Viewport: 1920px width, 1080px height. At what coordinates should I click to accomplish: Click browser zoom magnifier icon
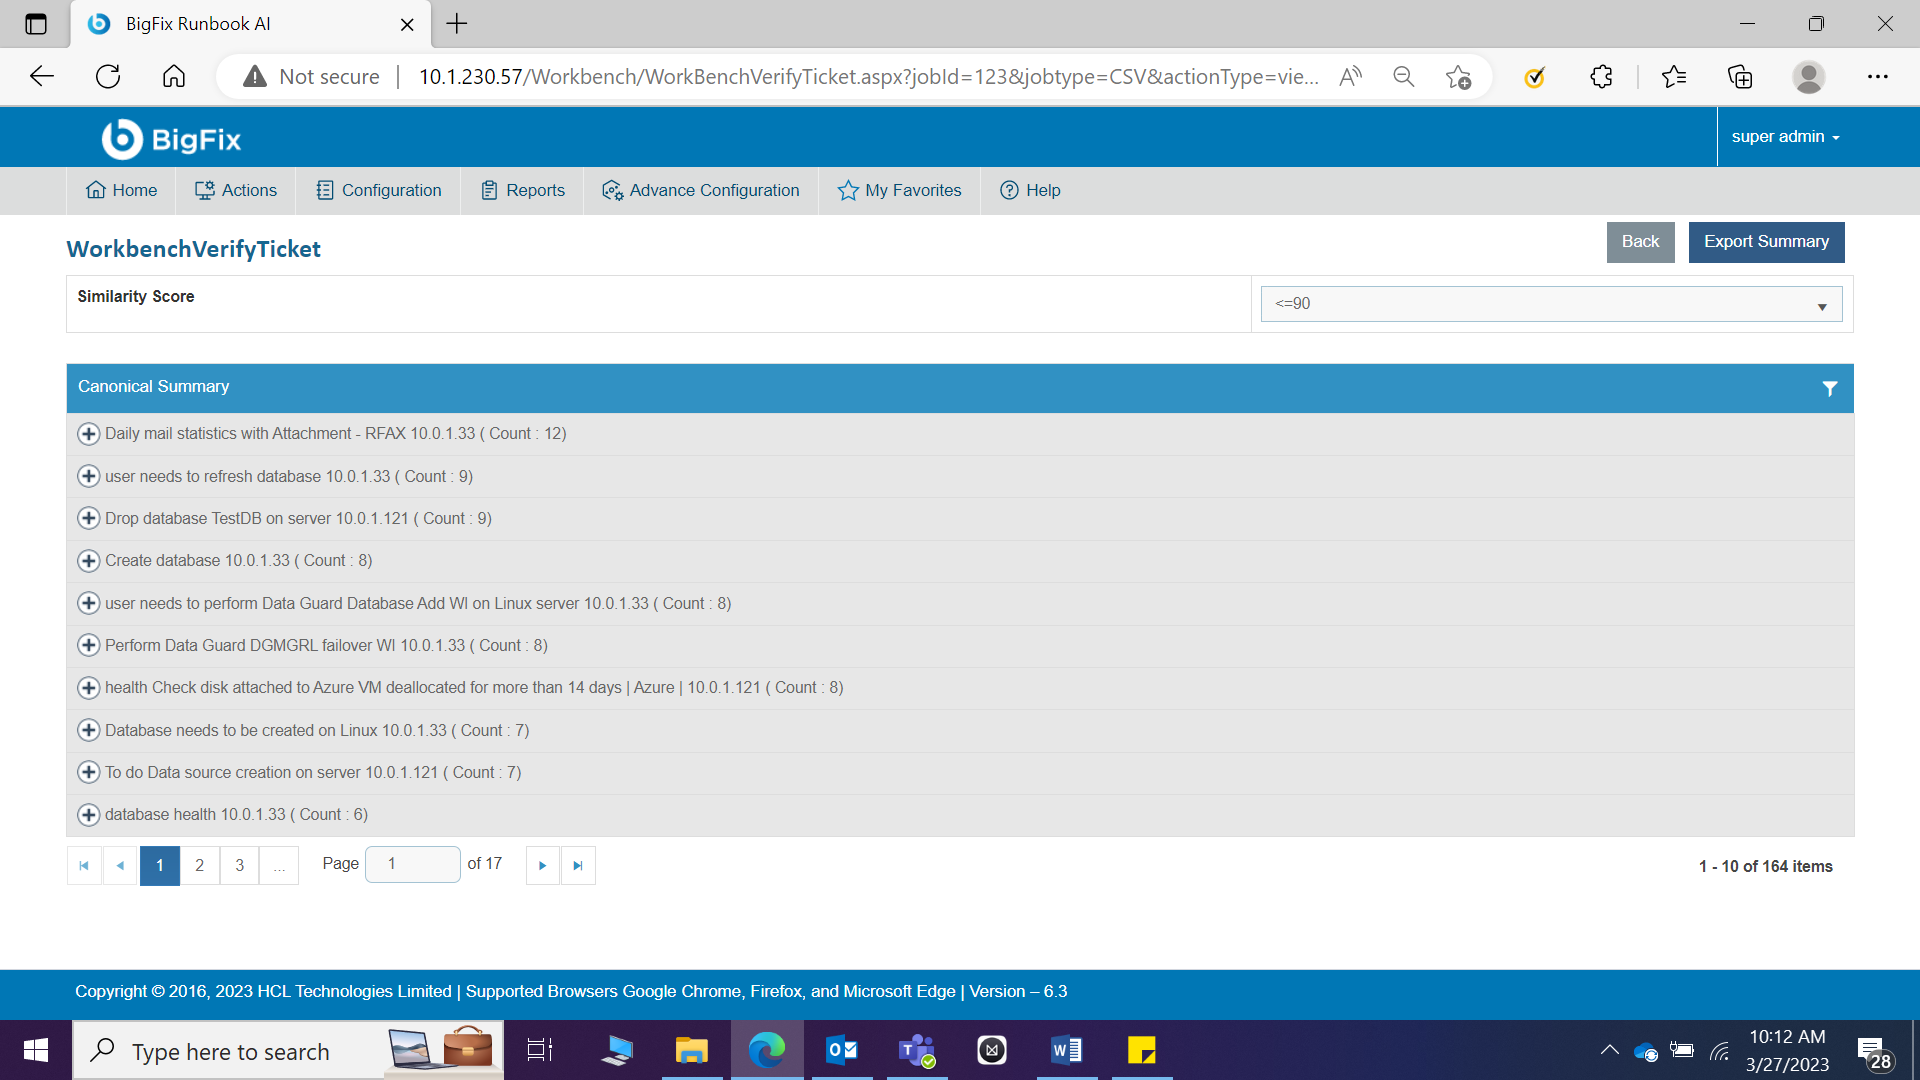pos(1403,77)
